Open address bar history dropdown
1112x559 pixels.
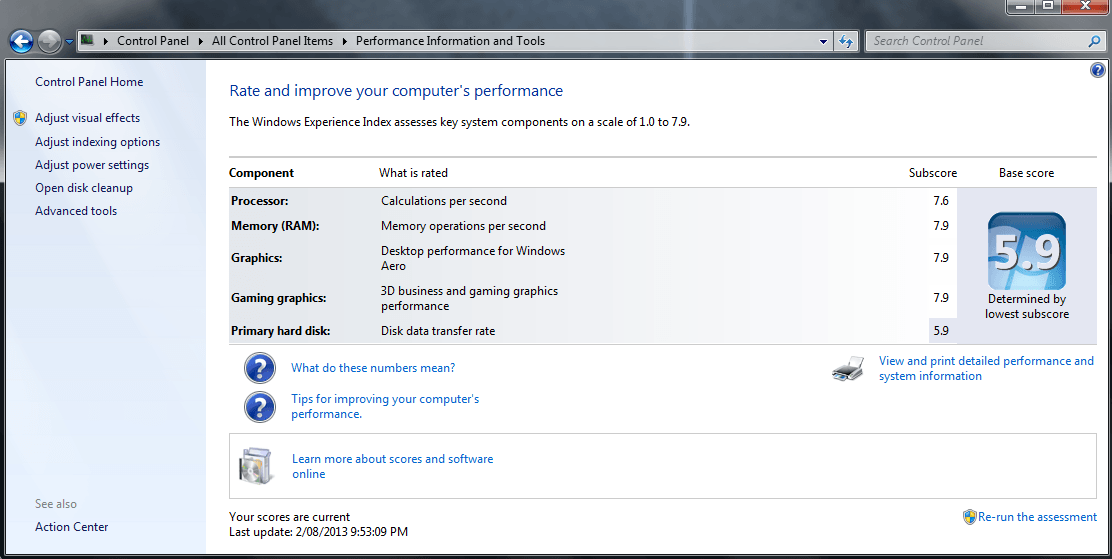point(823,41)
